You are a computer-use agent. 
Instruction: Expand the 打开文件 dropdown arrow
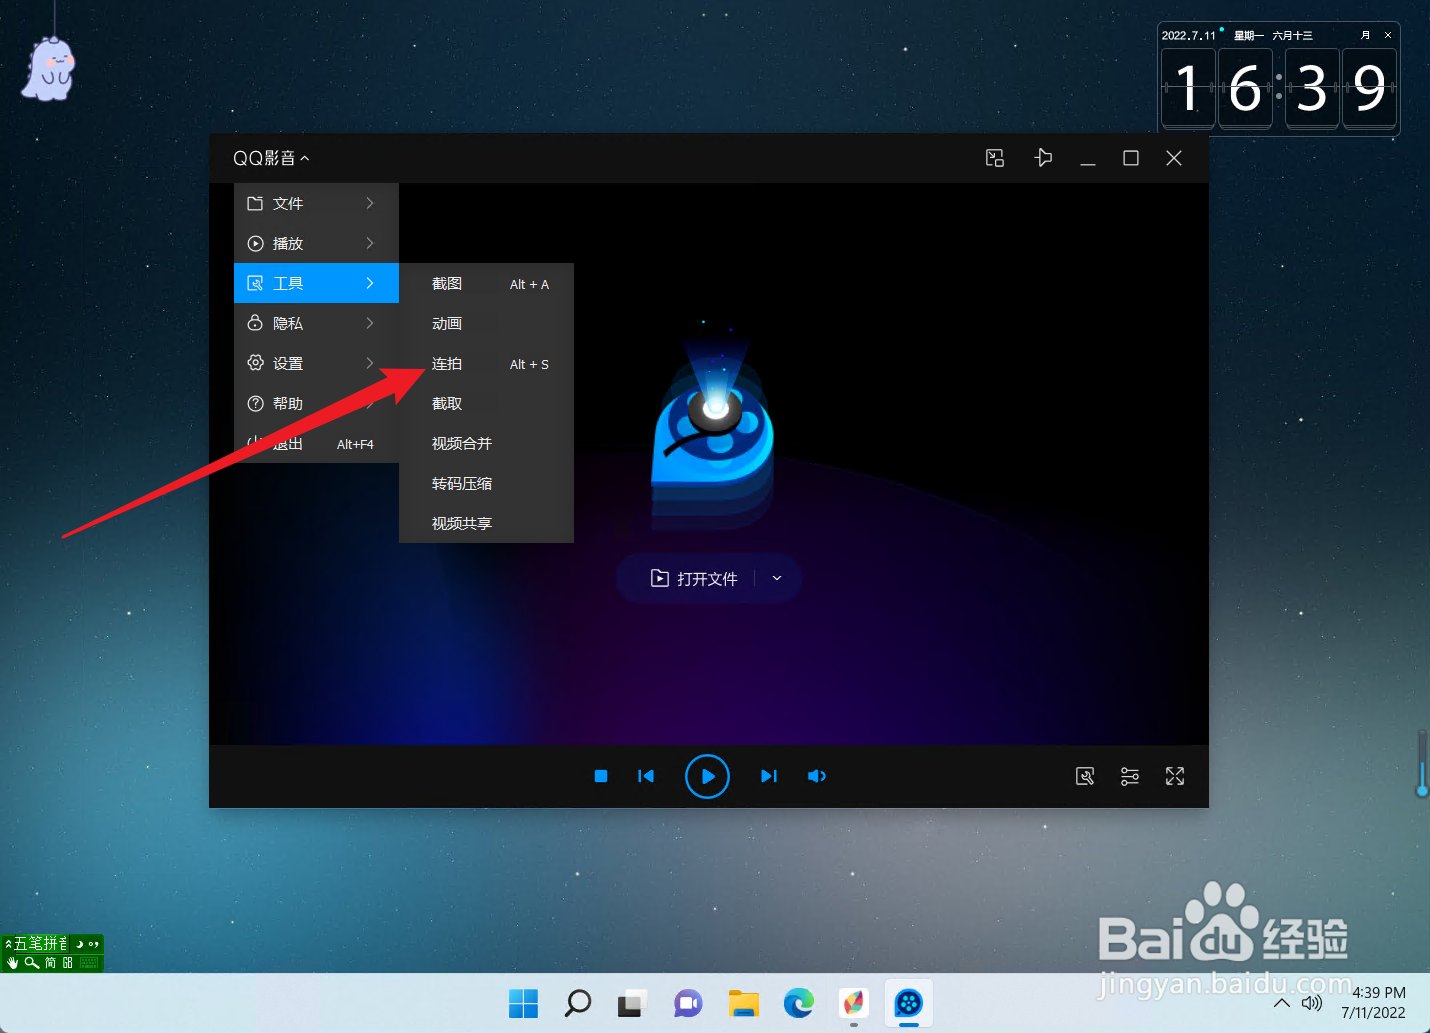click(x=777, y=578)
